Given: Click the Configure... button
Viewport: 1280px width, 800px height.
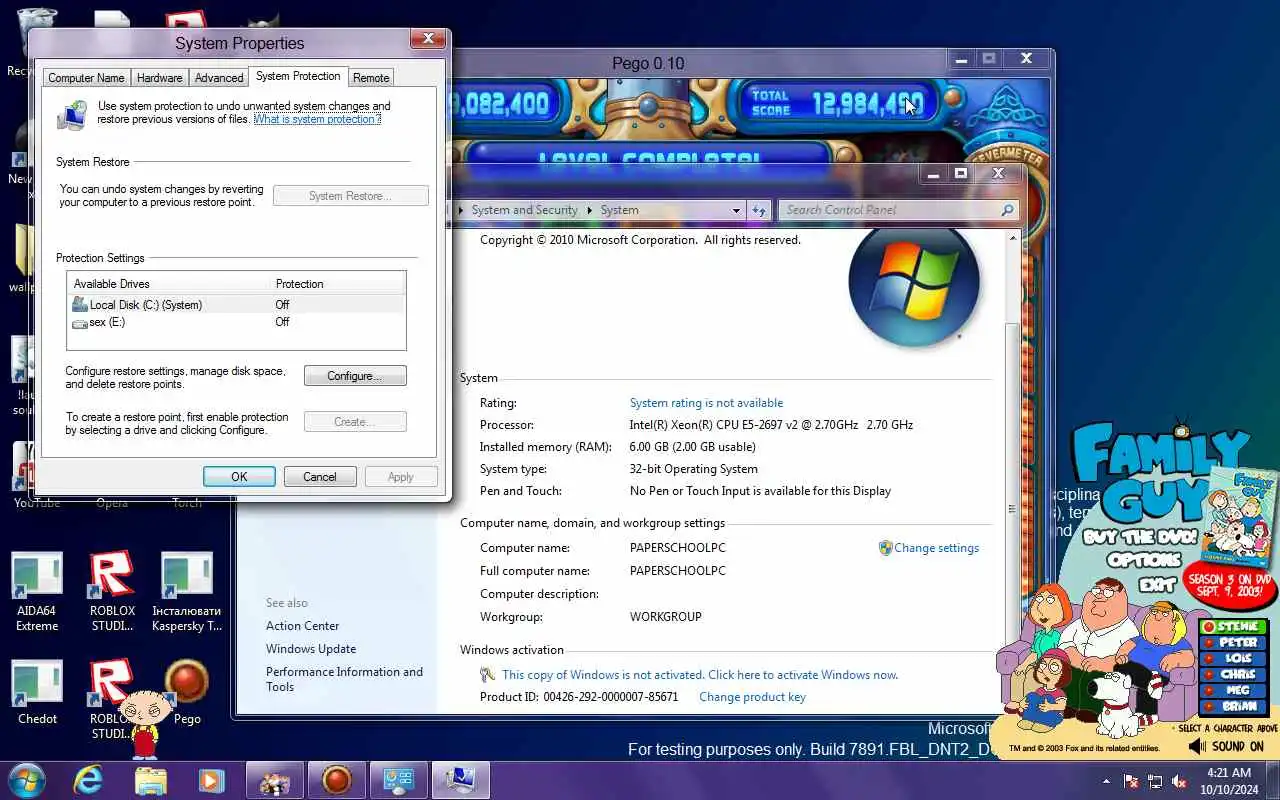Looking at the screenshot, I should [x=355, y=376].
